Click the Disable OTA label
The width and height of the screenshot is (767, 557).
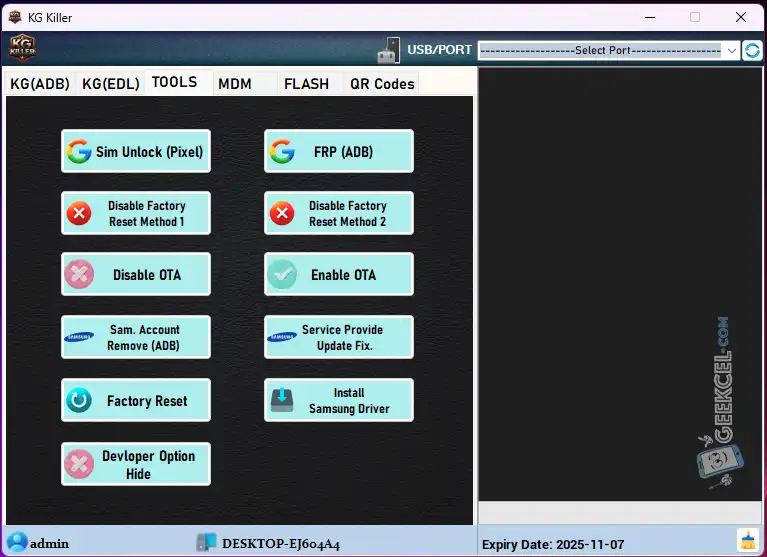(147, 275)
